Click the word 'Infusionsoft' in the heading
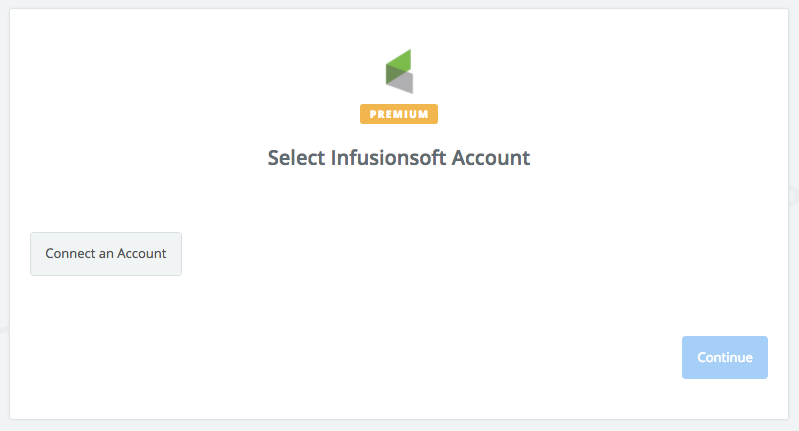The width and height of the screenshot is (799, 431). click(x=388, y=157)
